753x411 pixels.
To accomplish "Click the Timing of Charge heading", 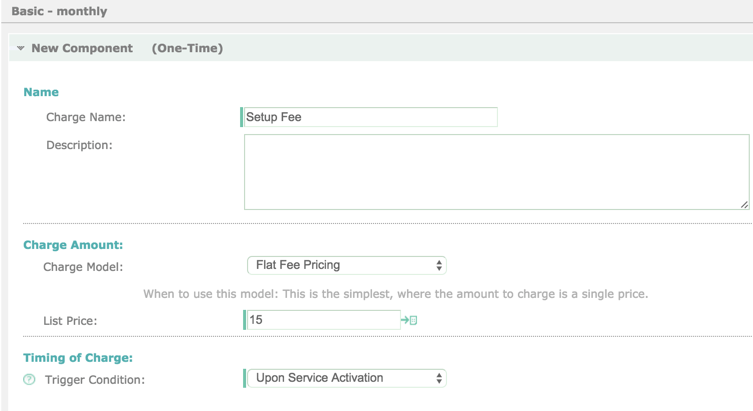I will pyautogui.click(x=78, y=358).
